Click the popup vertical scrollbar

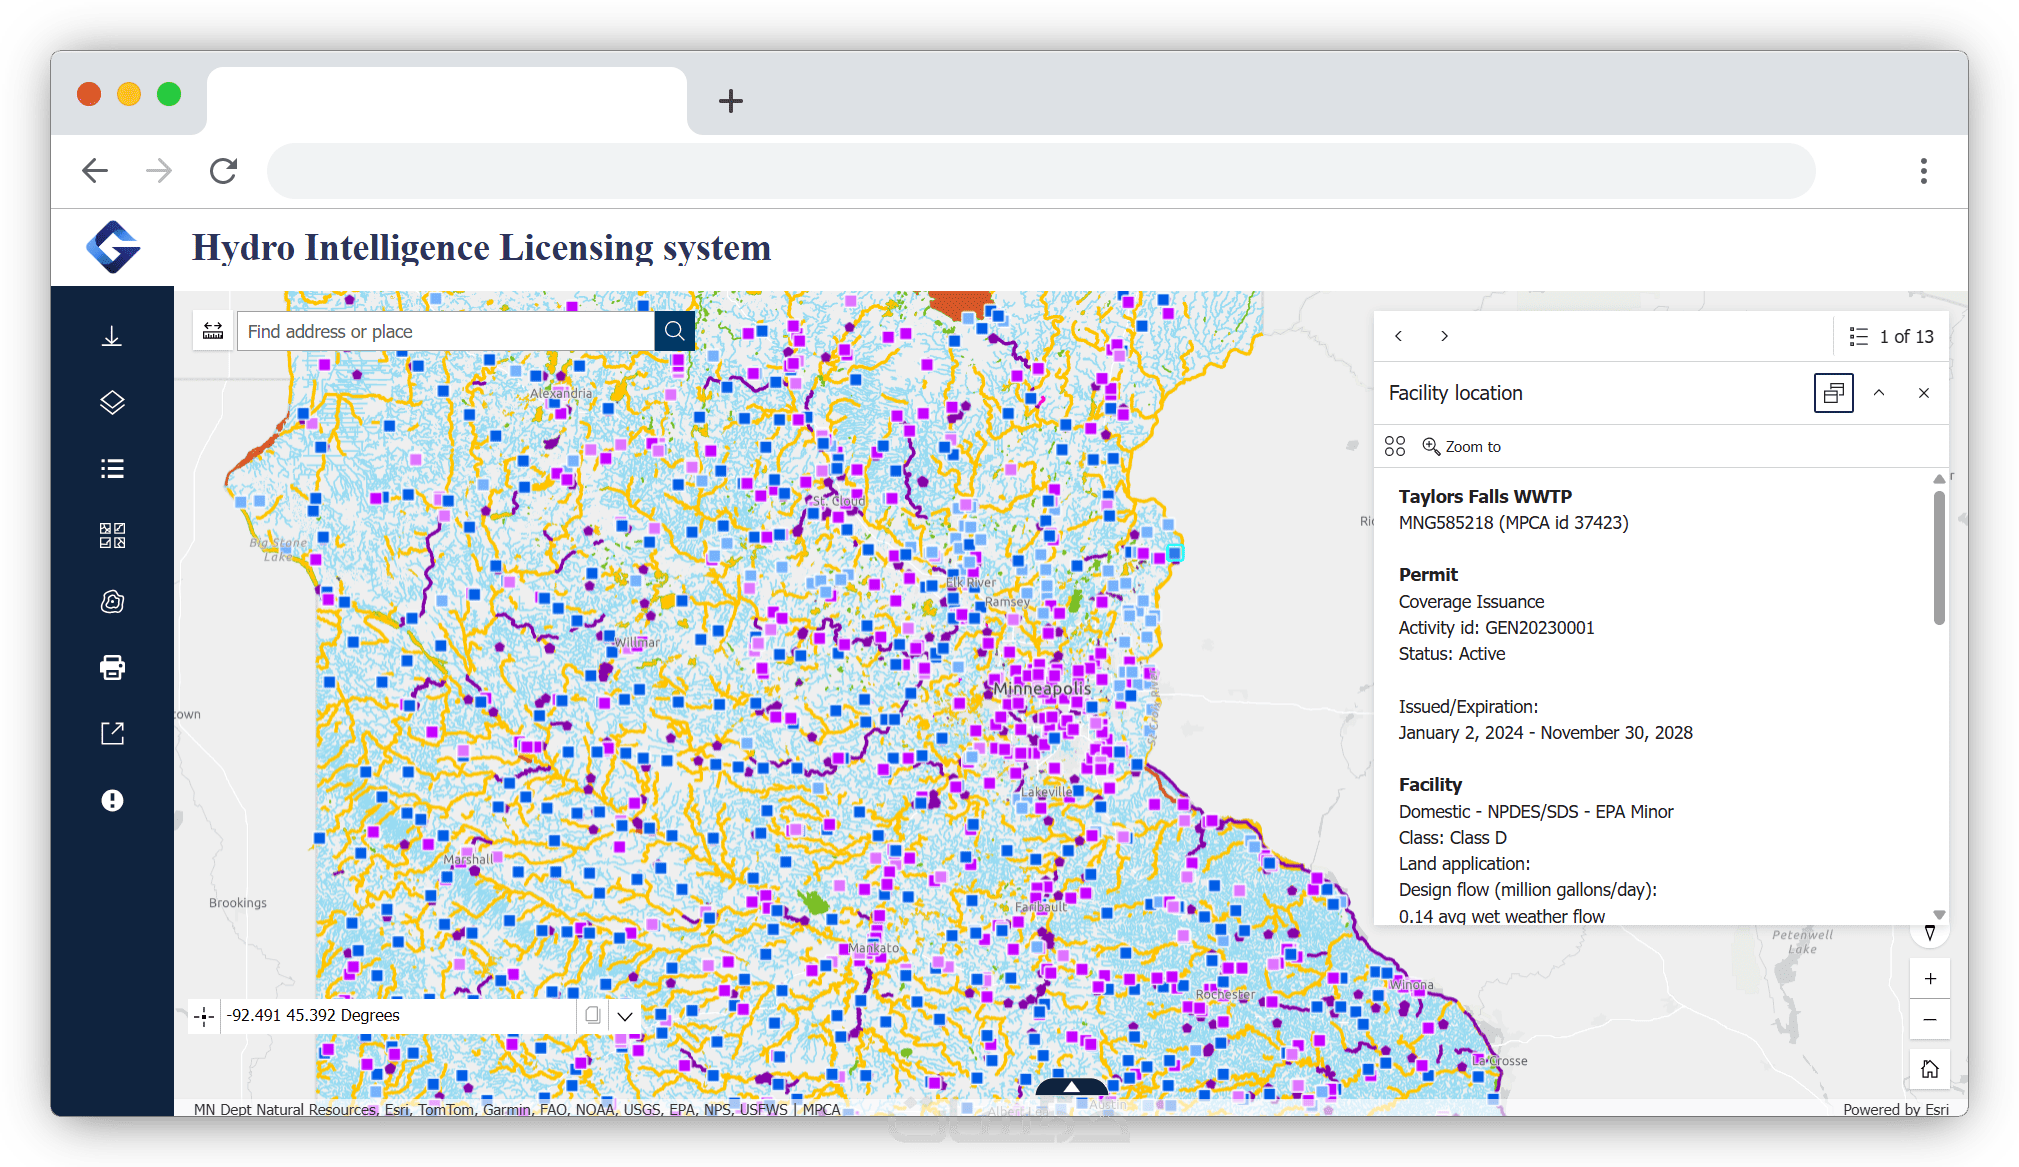[1939, 557]
